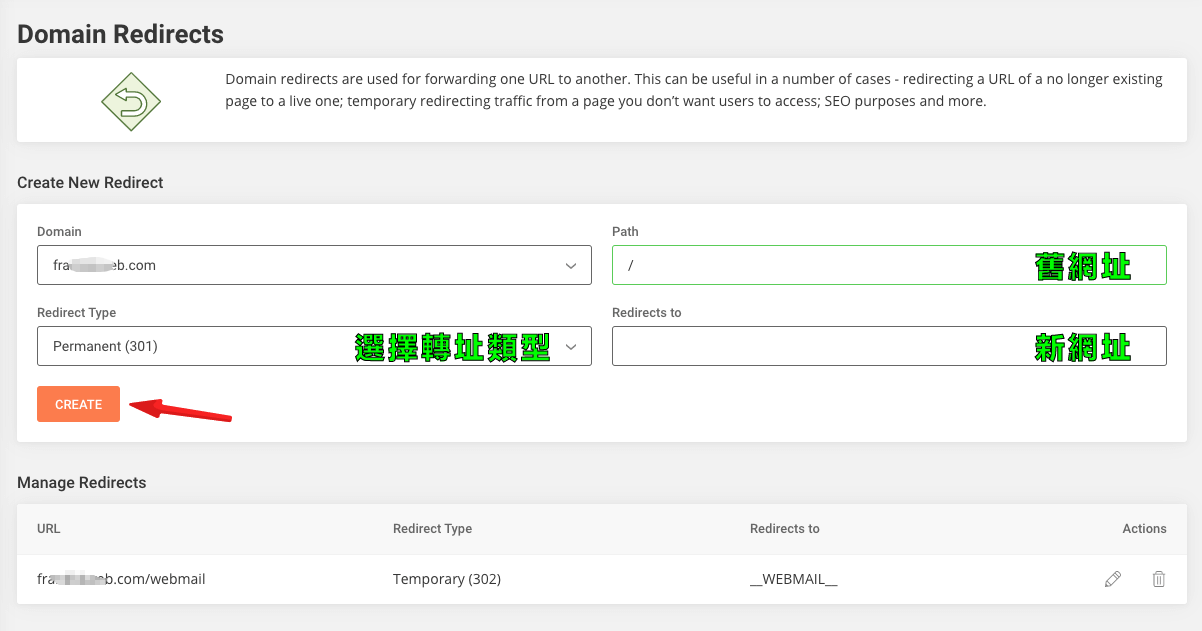Click the Redirects to input field

pos(889,346)
